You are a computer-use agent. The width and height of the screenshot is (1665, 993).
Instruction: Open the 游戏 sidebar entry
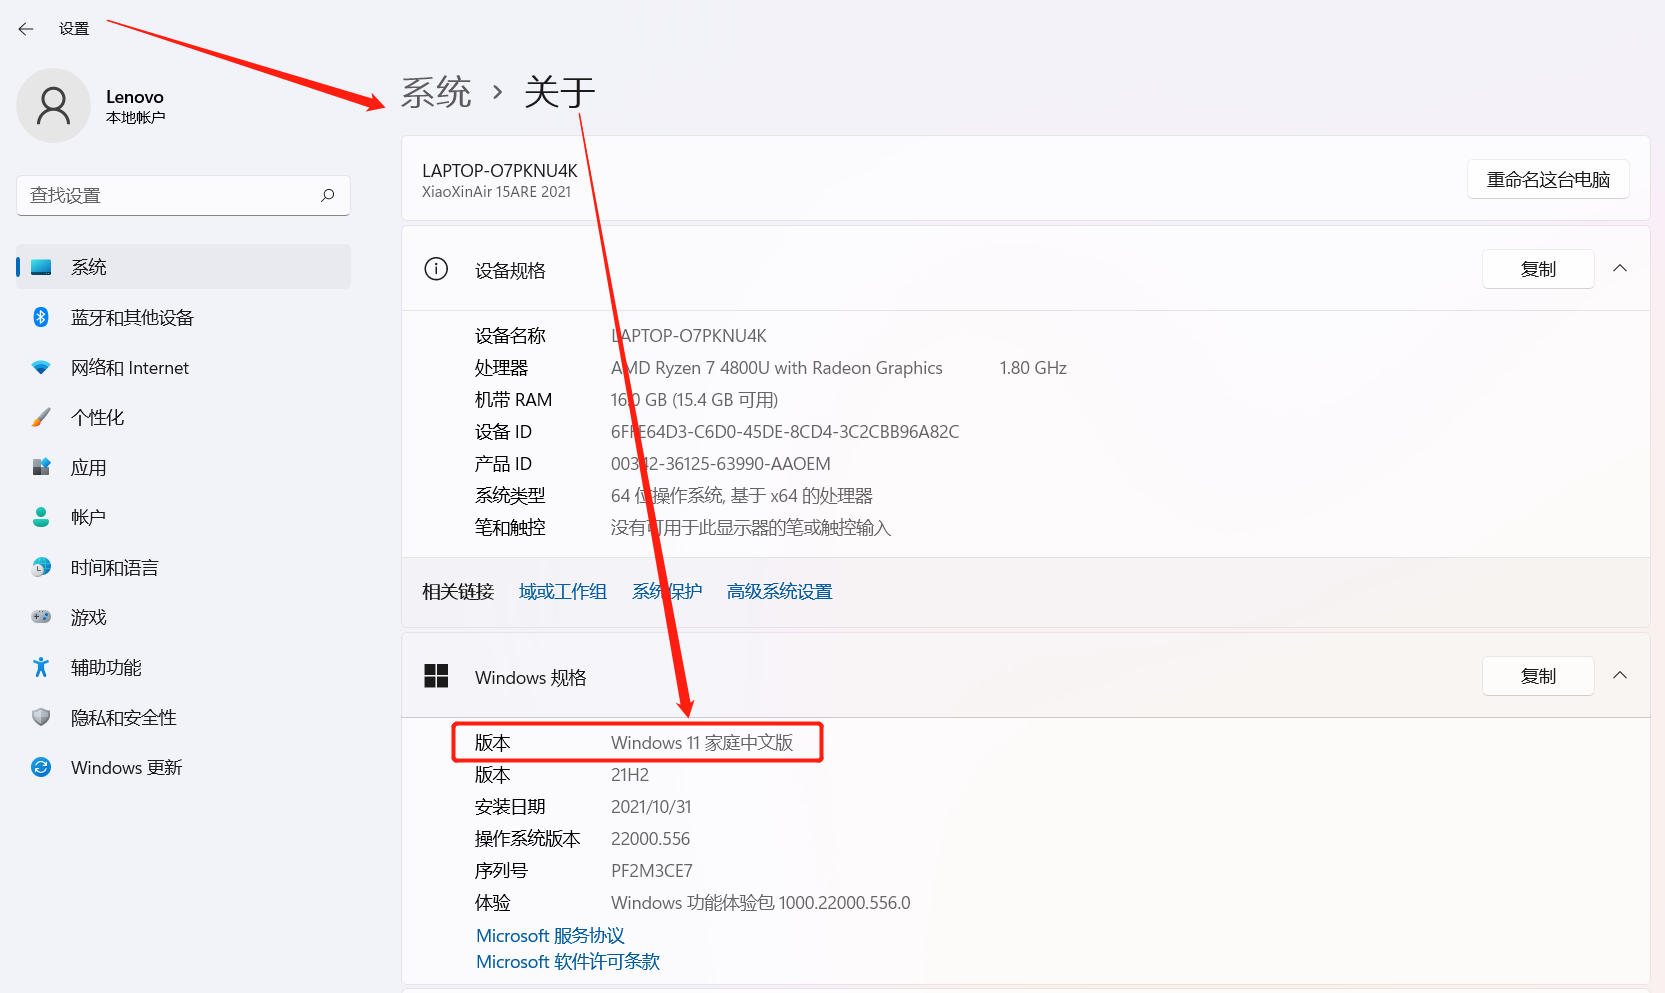[183, 617]
